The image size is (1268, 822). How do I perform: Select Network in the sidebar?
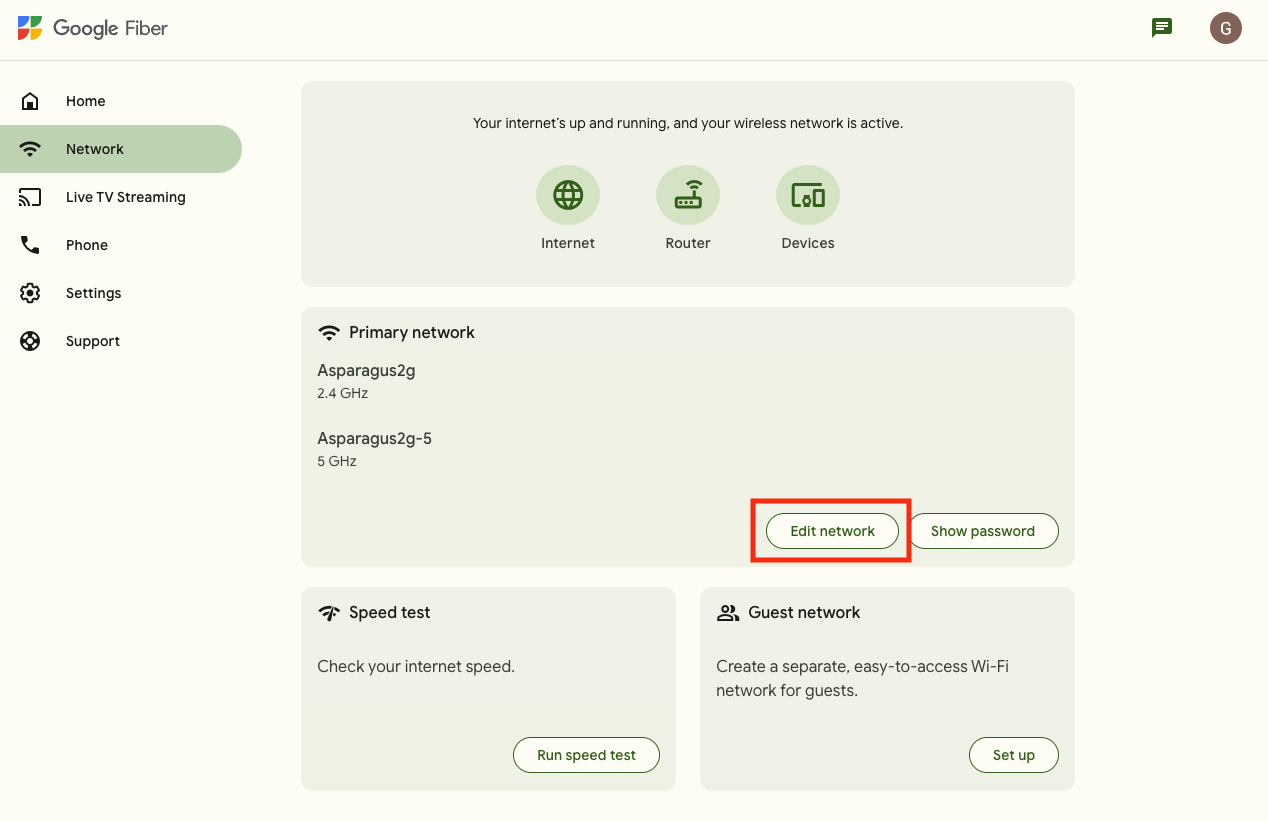95,149
